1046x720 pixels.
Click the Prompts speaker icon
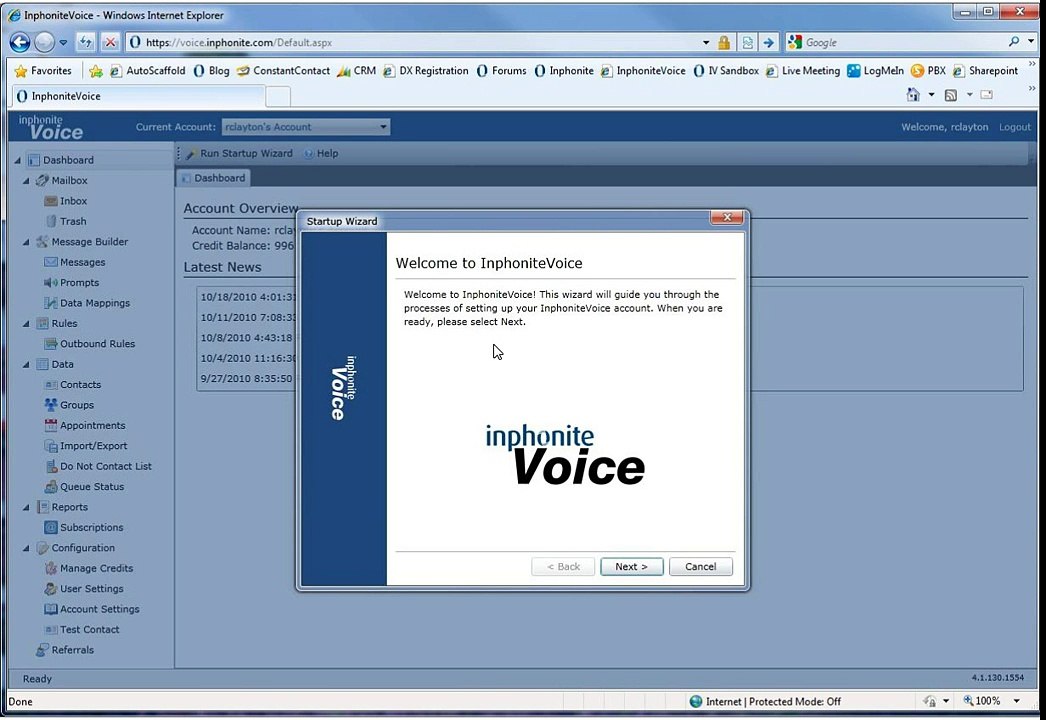point(51,282)
